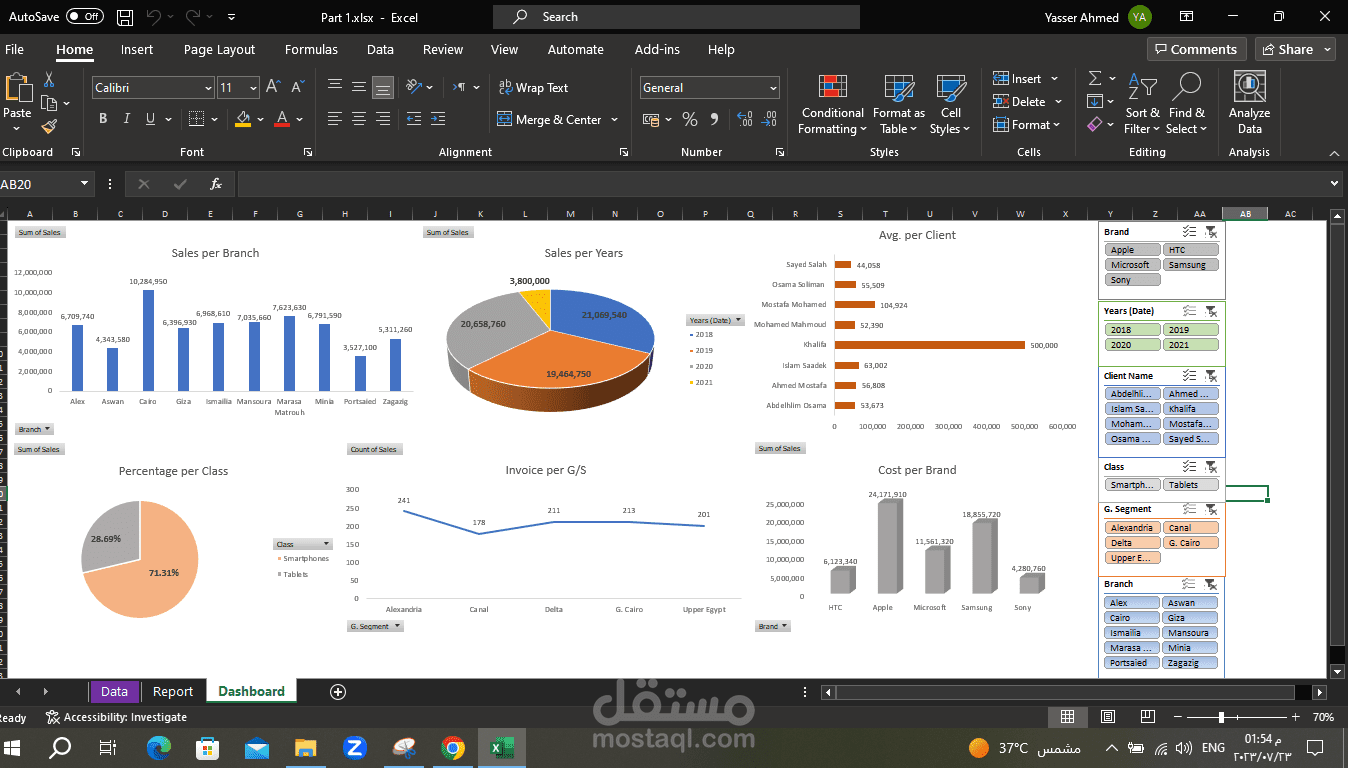Click the Undo arrow icon

click(153, 17)
